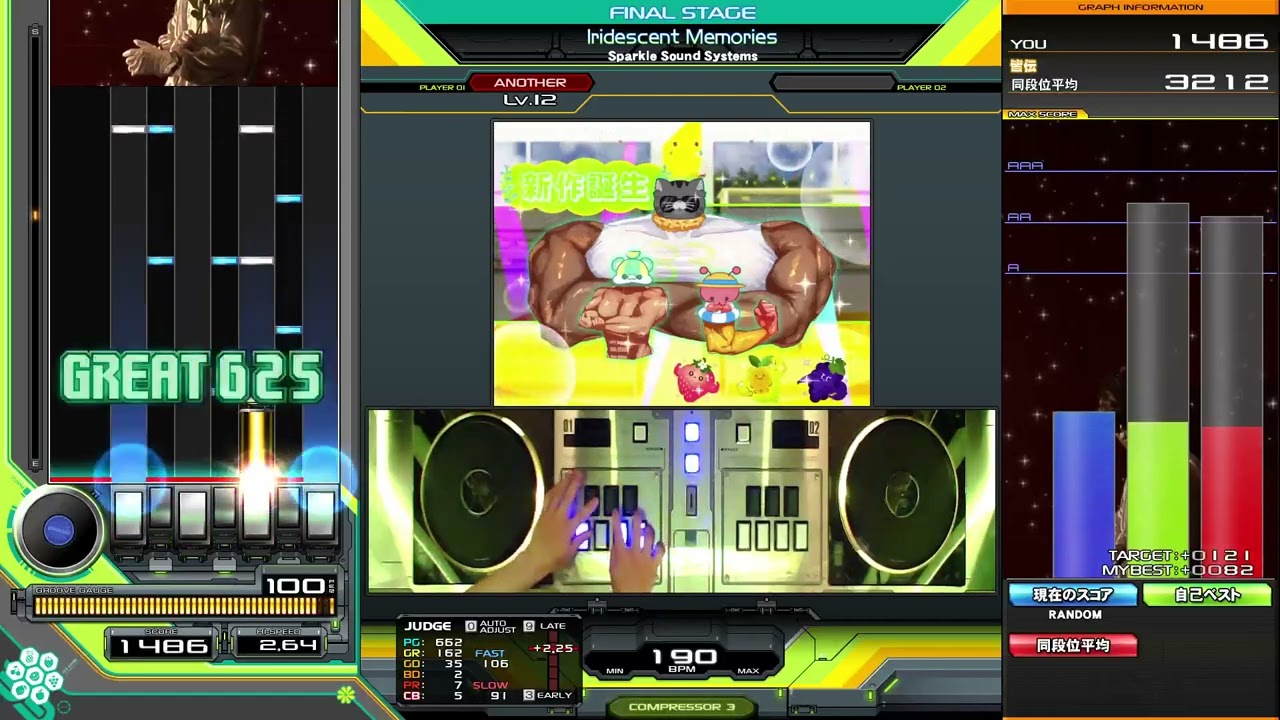1280x720 pixels.
Task: Click the 皆伝 rank label
Action: [x=1024, y=66]
